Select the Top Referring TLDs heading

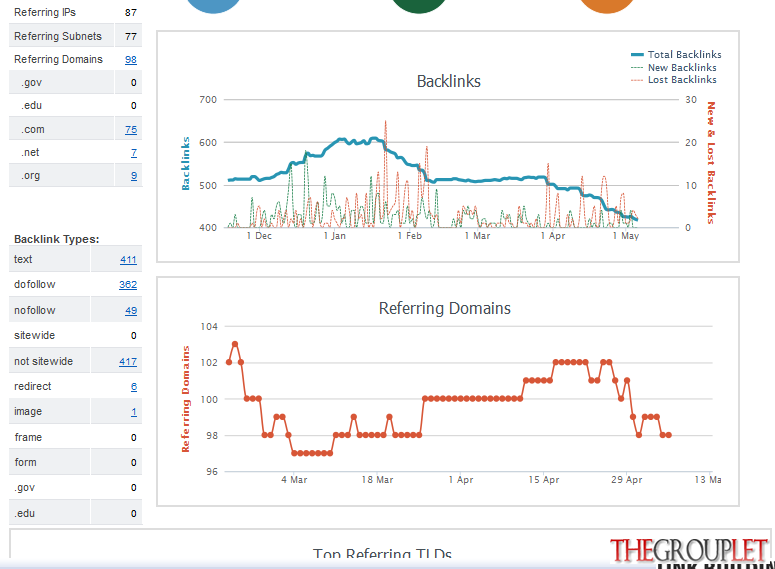[x=382, y=554]
